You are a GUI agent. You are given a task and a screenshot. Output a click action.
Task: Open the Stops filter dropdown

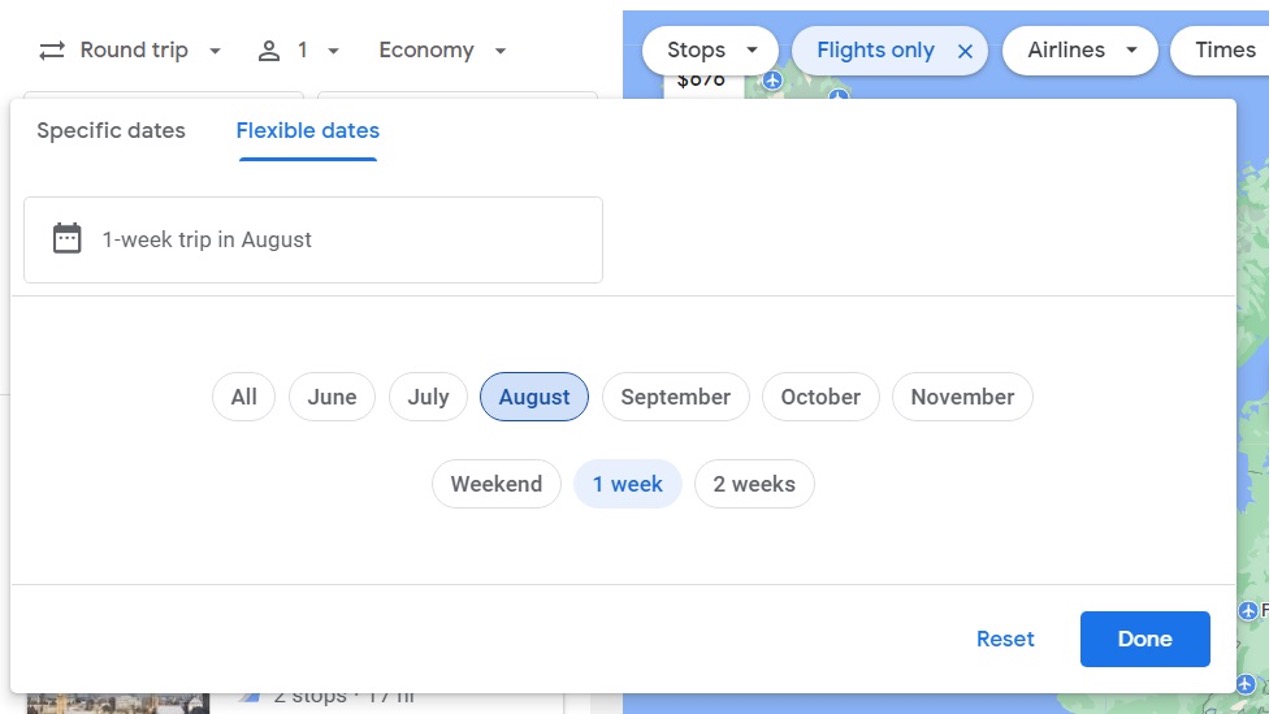pos(709,50)
